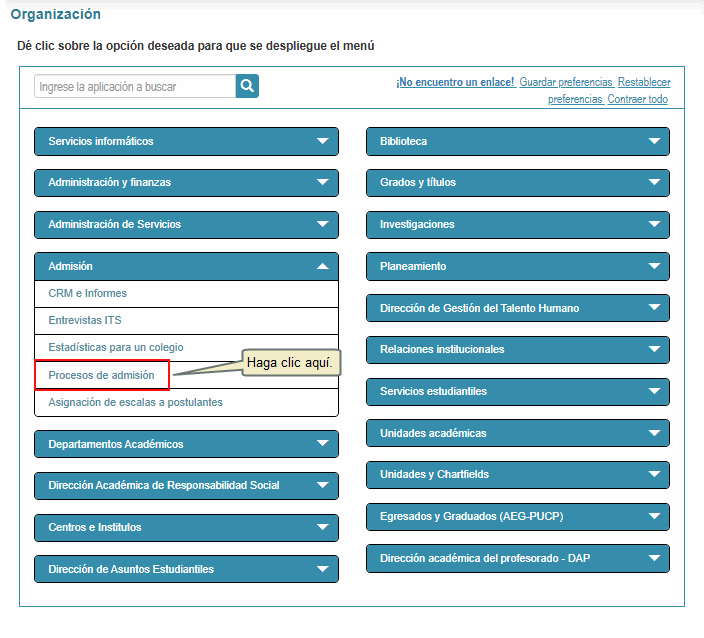The width and height of the screenshot is (704, 638).
Task: Expand Centros e Institutos arrow
Action: (x=322, y=527)
